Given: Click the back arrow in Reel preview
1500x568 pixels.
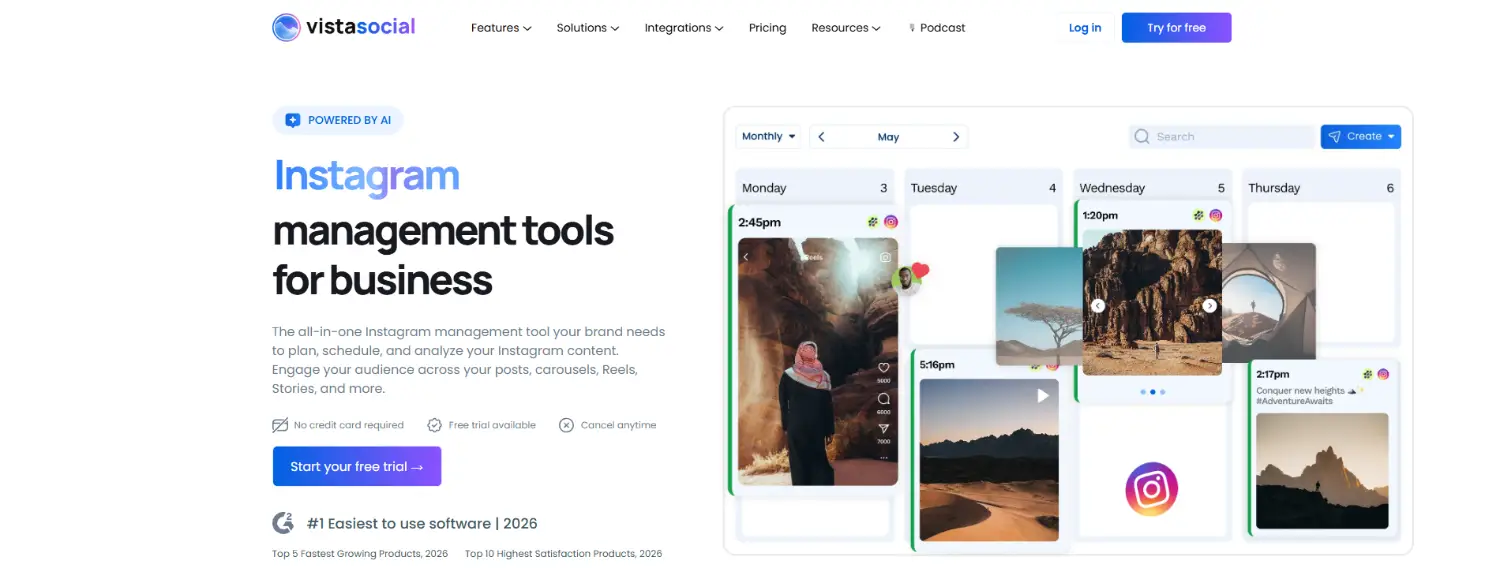Looking at the screenshot, I should 746,257.
